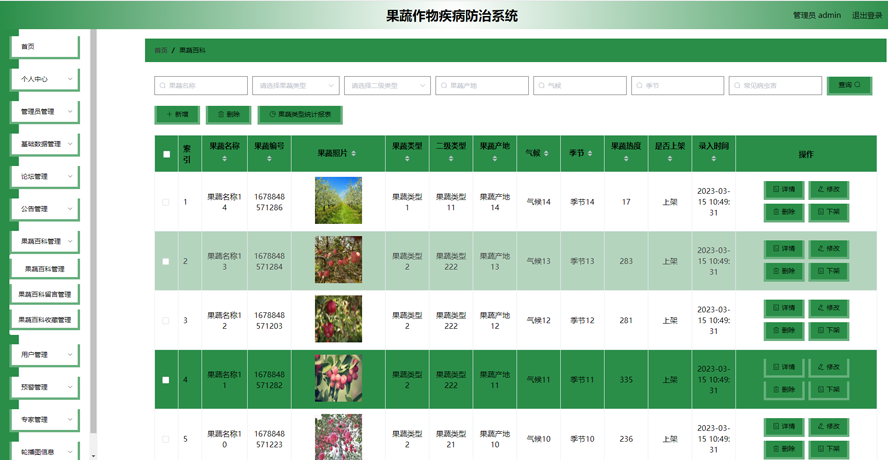Click 修改 for row 果蔬名称13
The width and height of the screenshot is (888, 460).
pos(829,249)
